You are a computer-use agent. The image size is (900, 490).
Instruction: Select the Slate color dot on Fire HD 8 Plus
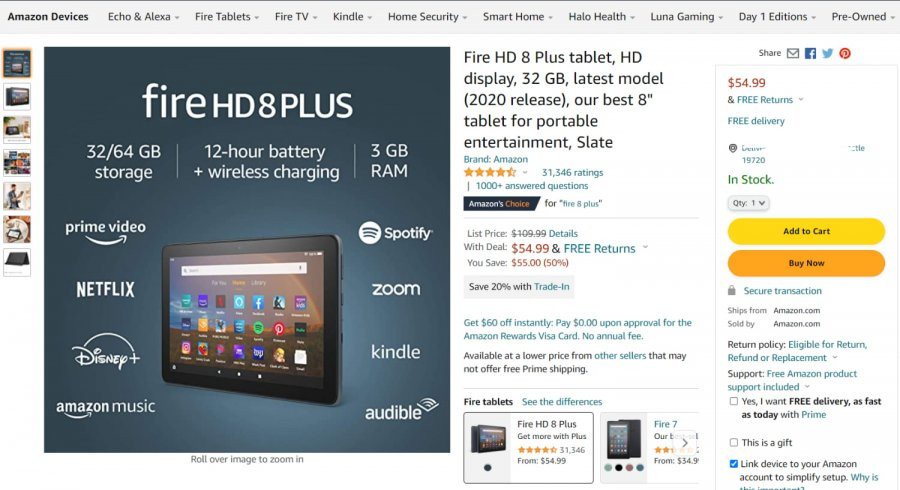click(487, 468)
